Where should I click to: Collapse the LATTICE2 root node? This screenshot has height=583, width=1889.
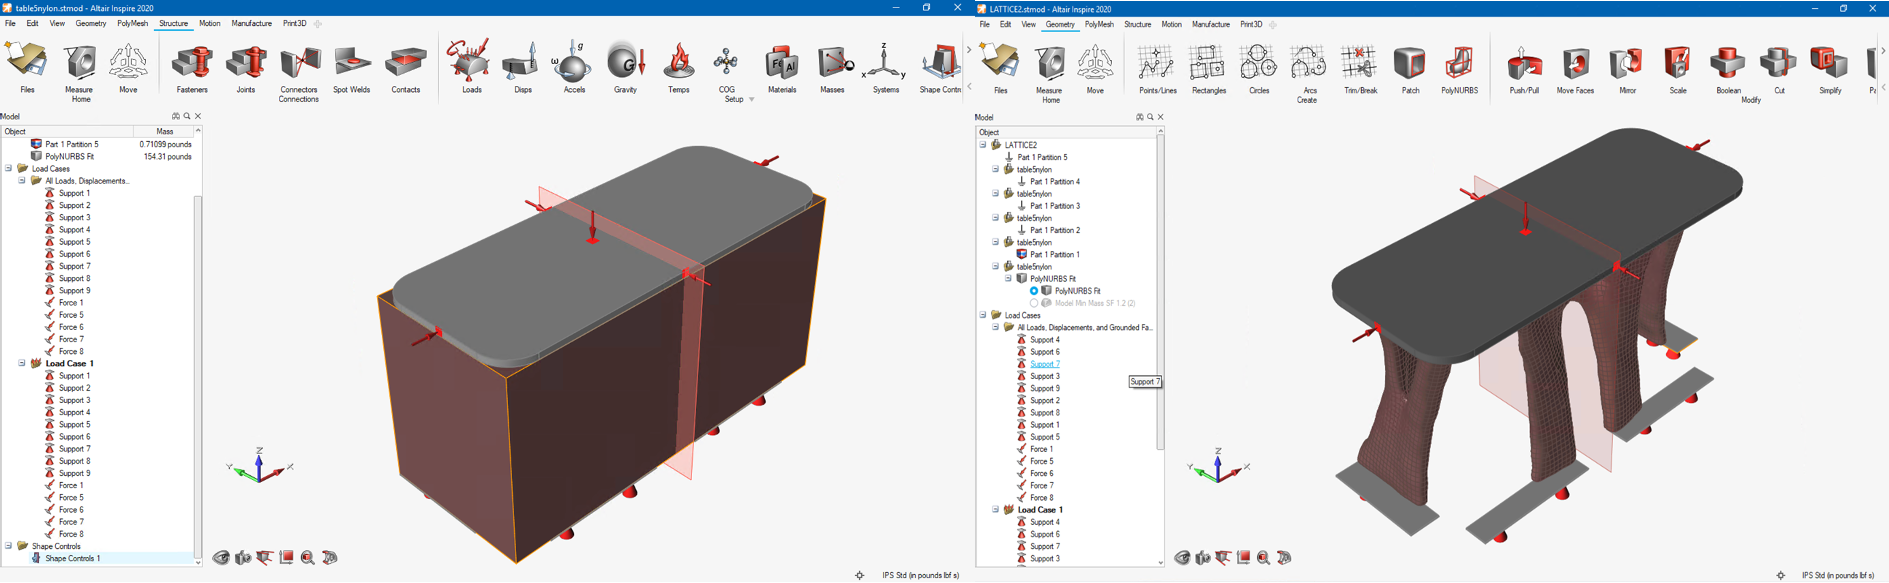[x=983, y=145]
